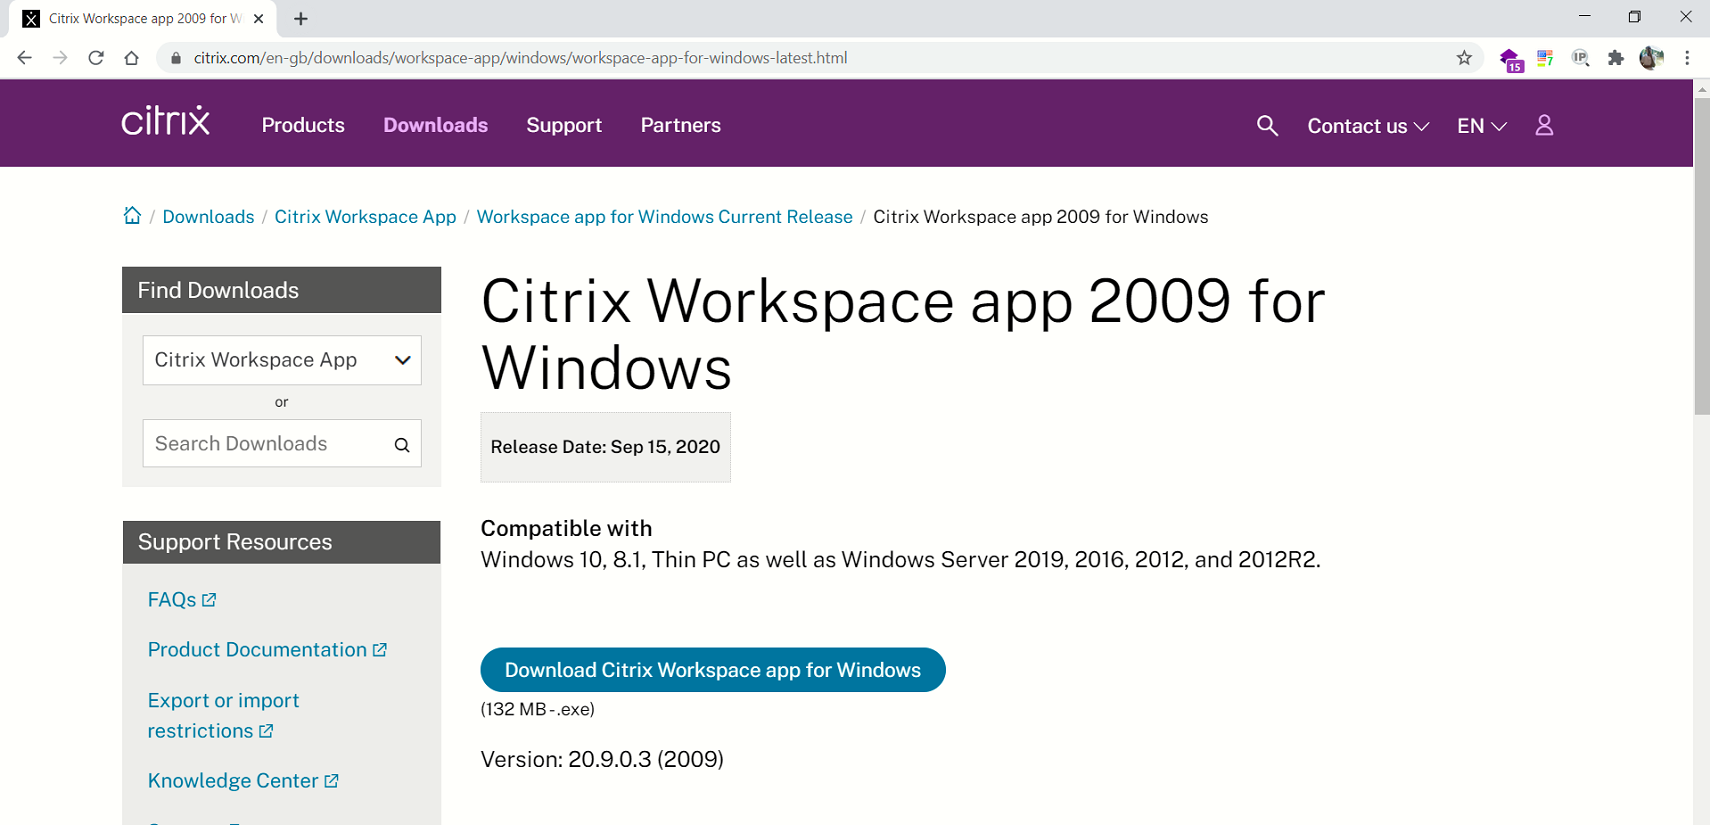Click the scrollbar up arrow
The image size is (1710, 825).
pyautogui.click(x=1702, y=89)
